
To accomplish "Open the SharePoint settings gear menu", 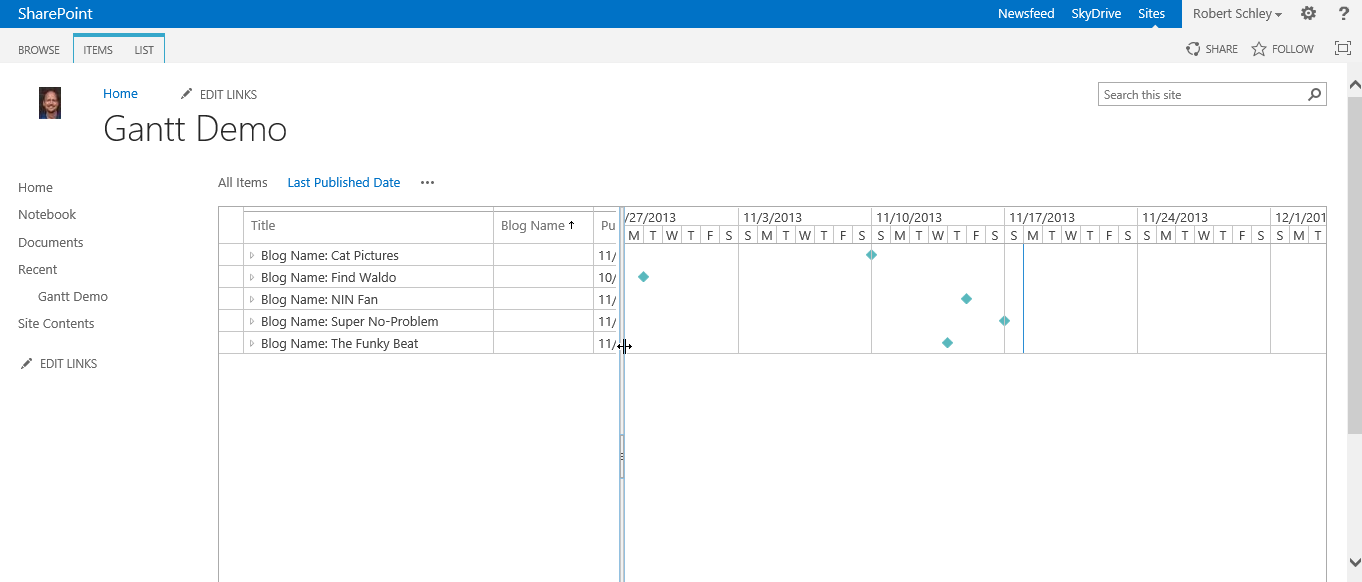I will [1308, 13].
